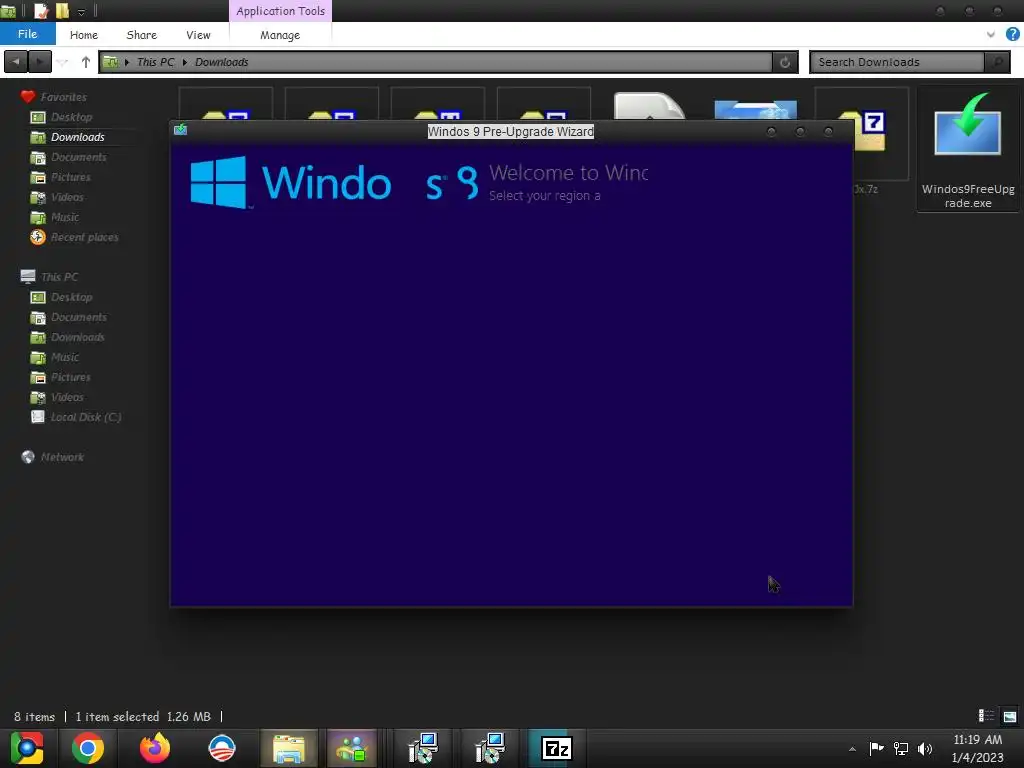
Task: Open the Customize Quick Access Toolbar dropdown
Action: pyautogui.click(x=82, y=11)
